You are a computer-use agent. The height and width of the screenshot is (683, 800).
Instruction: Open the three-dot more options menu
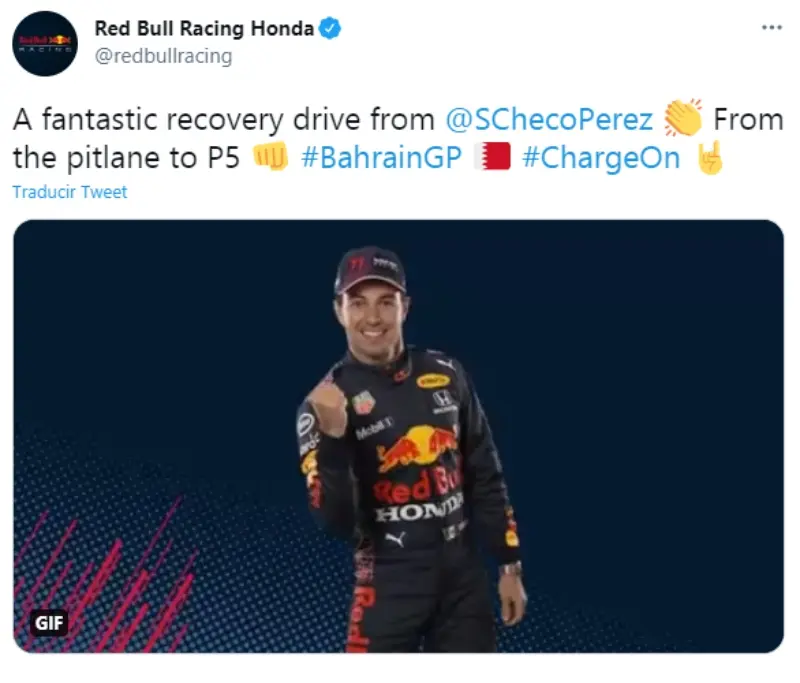[x=771, y=28]
